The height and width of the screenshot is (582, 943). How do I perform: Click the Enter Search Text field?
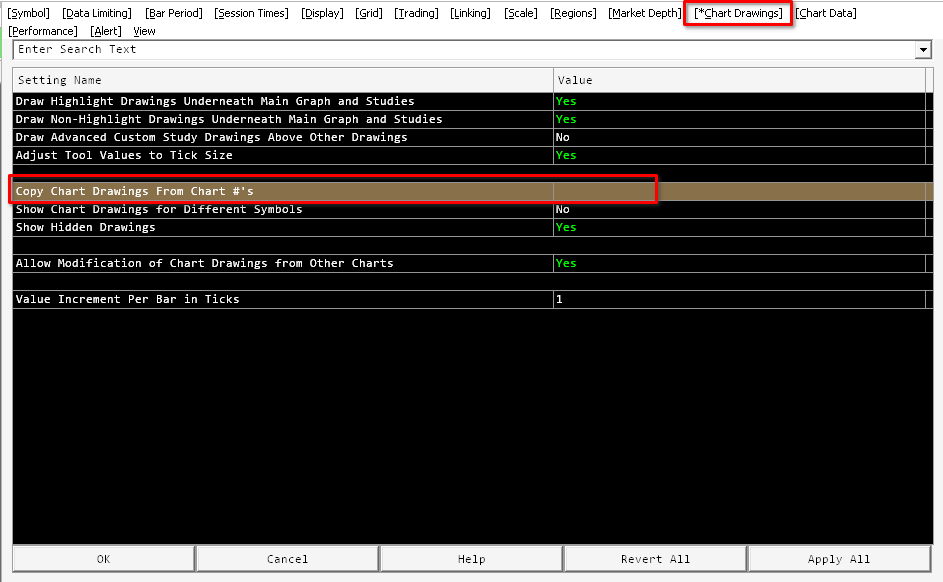tap(463, 50)
